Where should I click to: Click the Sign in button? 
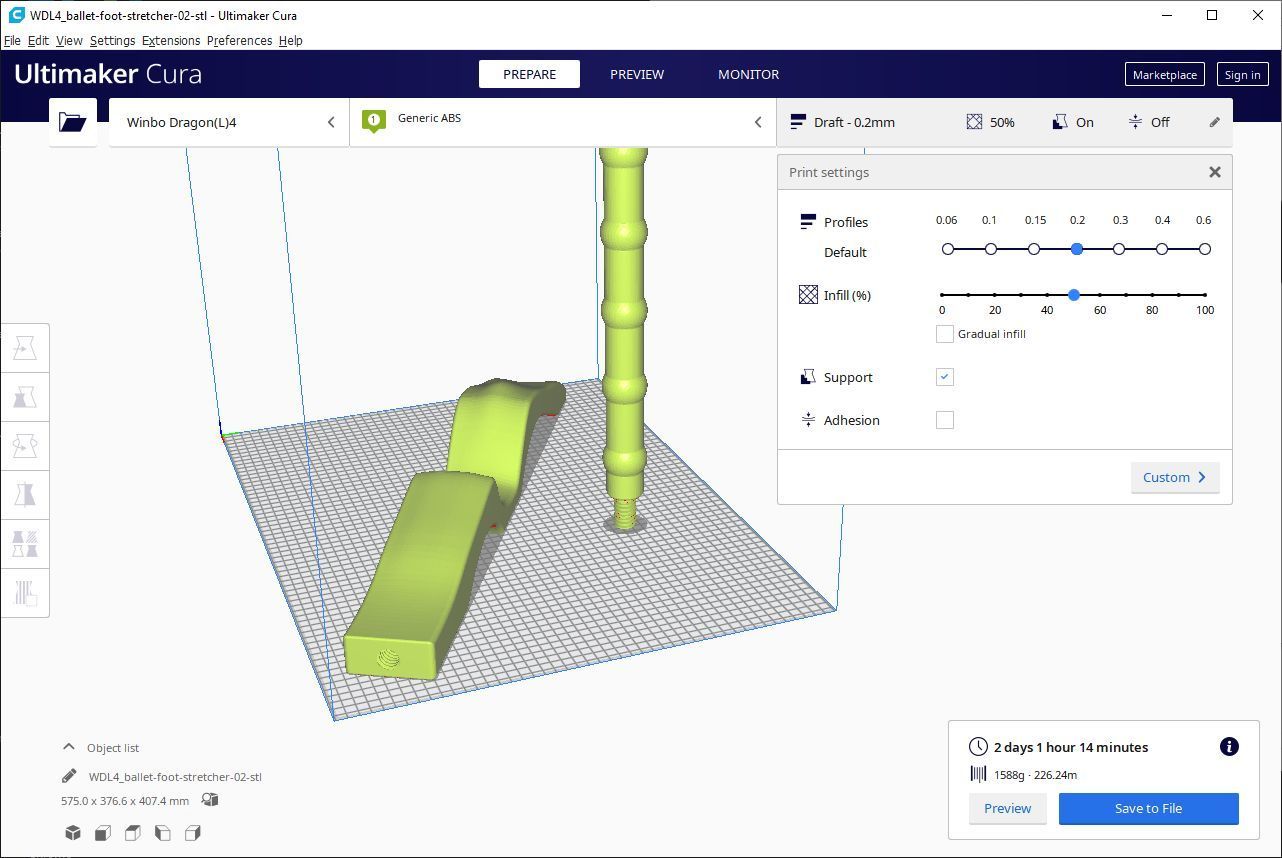point(1242,74)
